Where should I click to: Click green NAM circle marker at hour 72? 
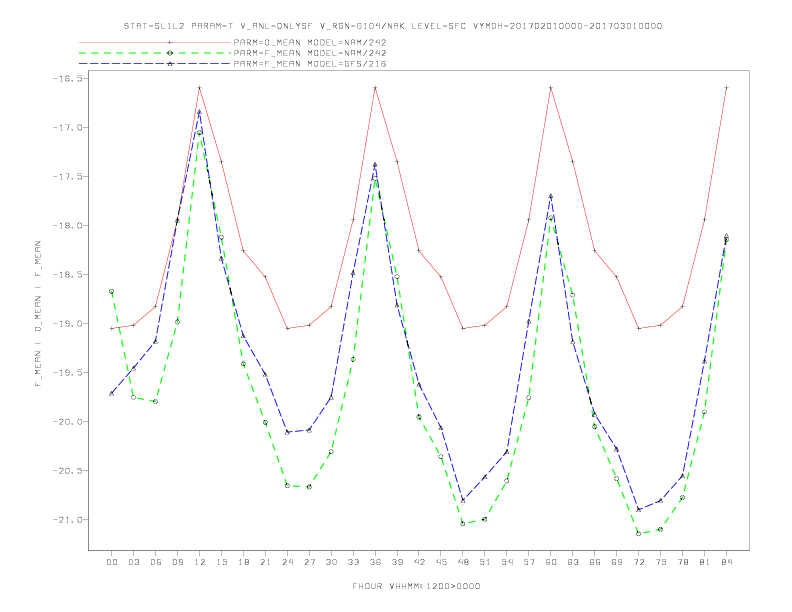pyautogui.click(x=638, y=533)
